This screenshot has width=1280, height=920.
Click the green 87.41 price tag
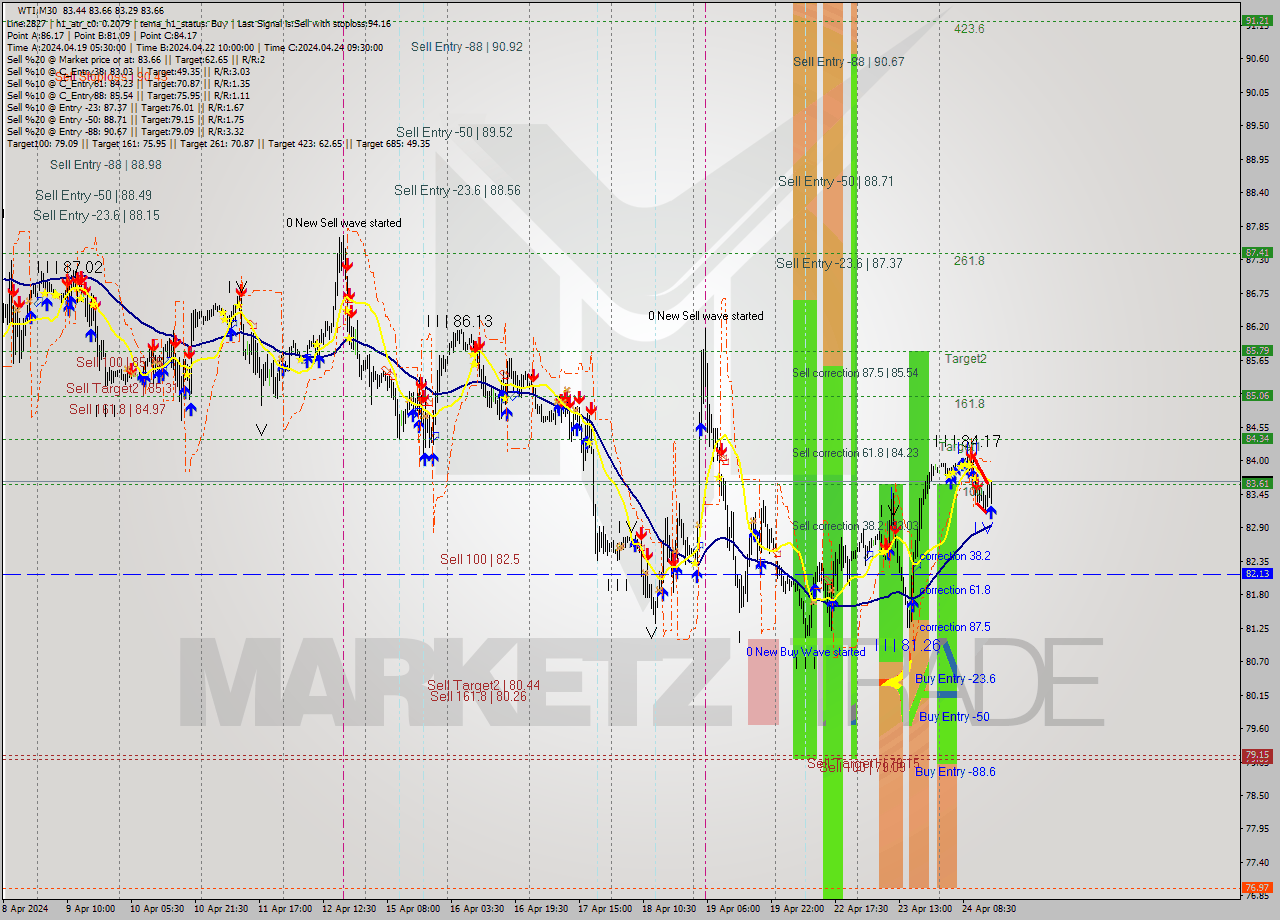[1257, 253]
